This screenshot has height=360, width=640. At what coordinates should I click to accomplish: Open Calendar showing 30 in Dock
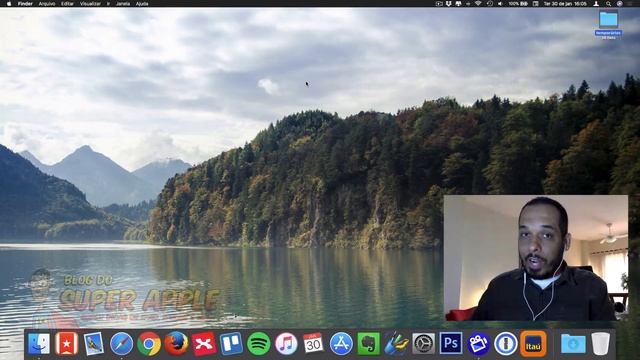click(313, 344)
